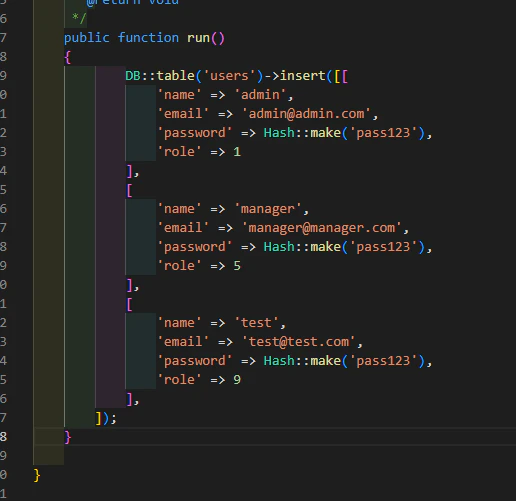Image resolution: width=516 pixels, height=501 pixels.
Task: Click the 'function' keyword
Action: click(148, 37)
